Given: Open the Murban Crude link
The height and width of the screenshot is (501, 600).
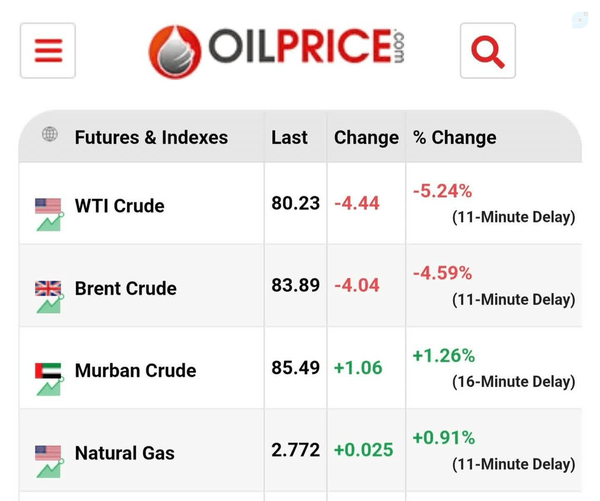Looking at the screenshot, I should pyautogui.click(x=135, y=370).
